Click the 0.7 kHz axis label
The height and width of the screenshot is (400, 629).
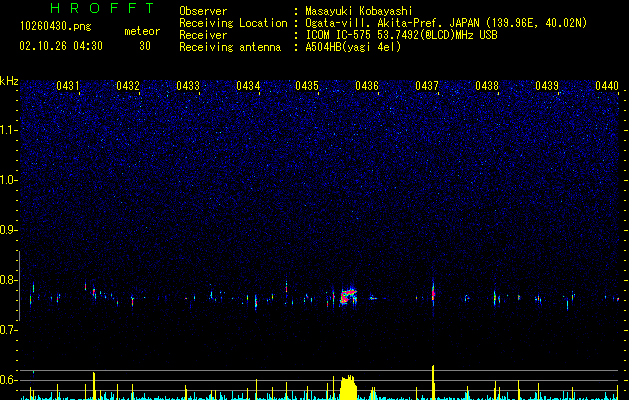tap(9, 330)
